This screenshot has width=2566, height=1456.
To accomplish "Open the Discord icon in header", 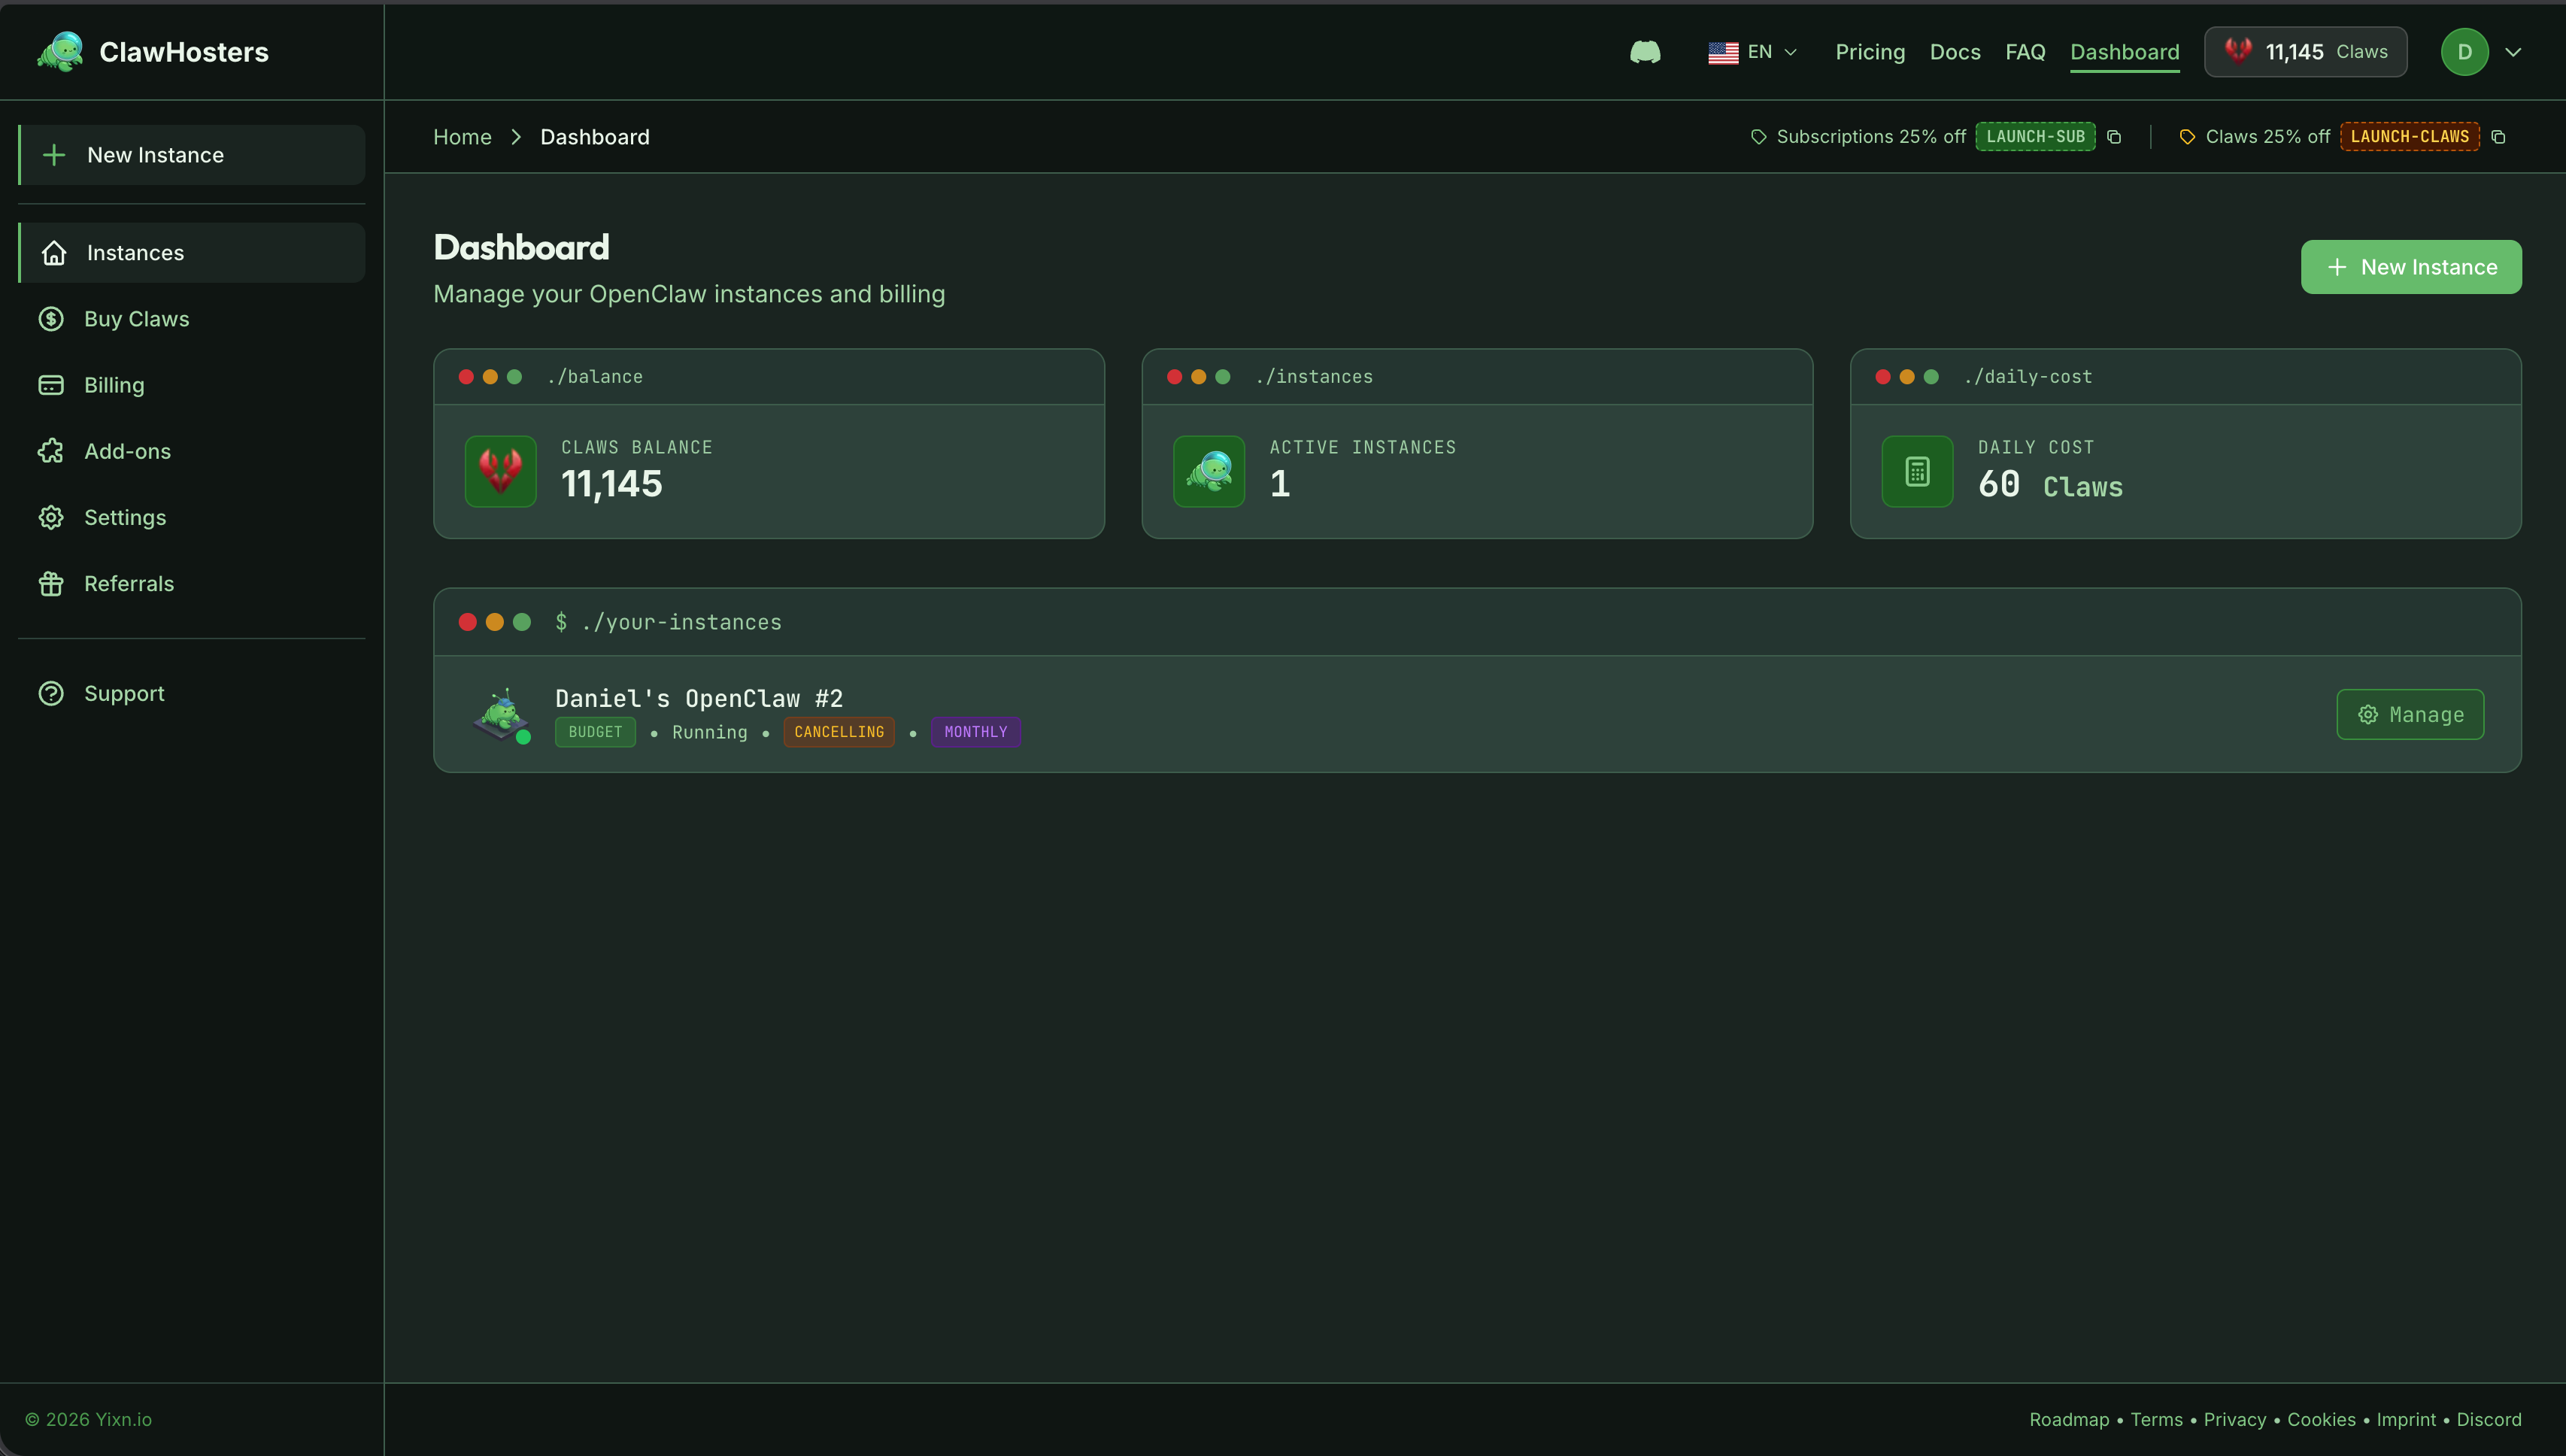I will 1645,52.
